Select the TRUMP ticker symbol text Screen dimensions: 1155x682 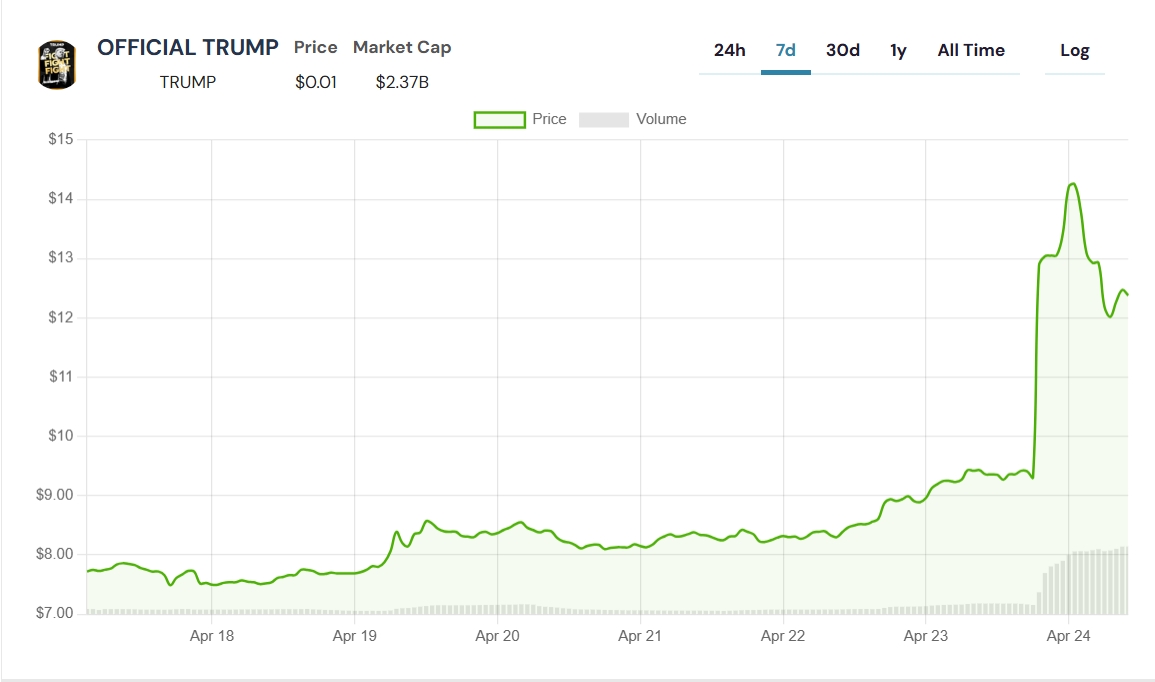coord(188,82)
